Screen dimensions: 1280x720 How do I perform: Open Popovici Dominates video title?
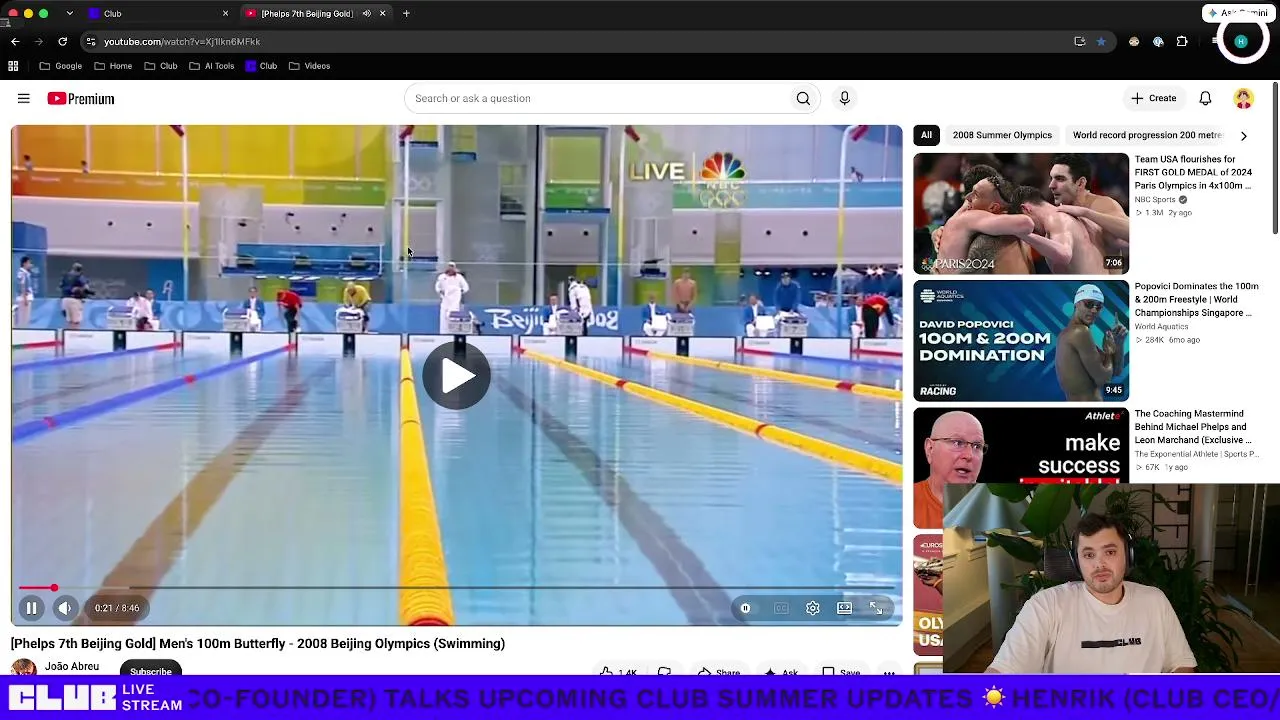pyautogui.click(x=1196, y=299)
